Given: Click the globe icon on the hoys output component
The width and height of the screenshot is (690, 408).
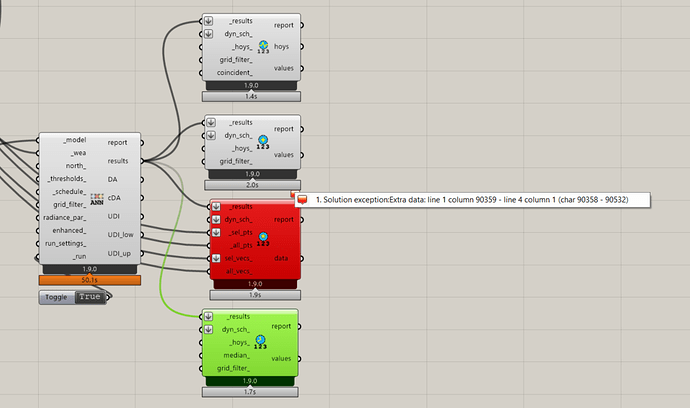Looking at the screenshot, I should pyautogui.click(x=263, y=46).
